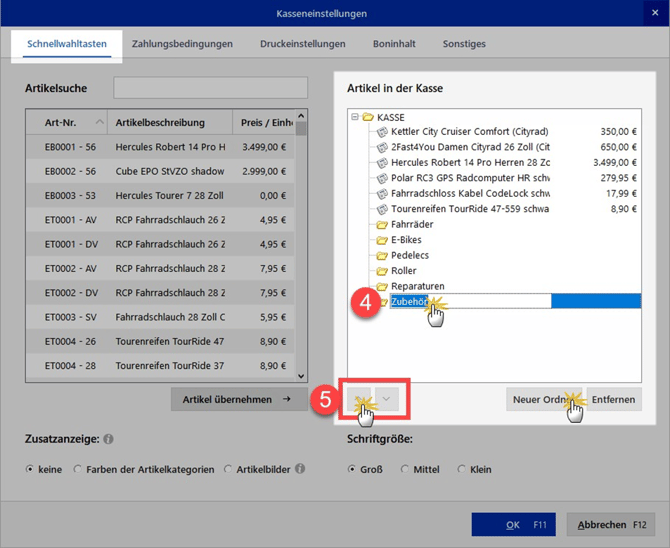Click the move down arrow button

[x=388, y=398]
